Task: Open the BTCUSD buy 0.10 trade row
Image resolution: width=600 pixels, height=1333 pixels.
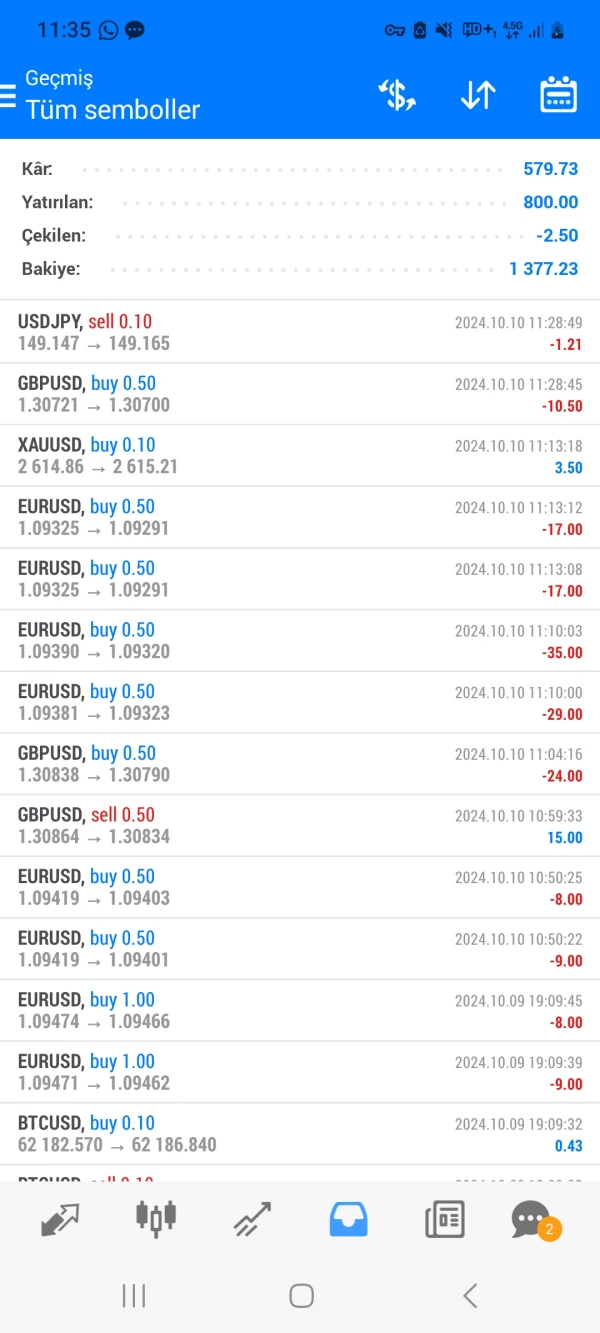Action: point(300,1133)
